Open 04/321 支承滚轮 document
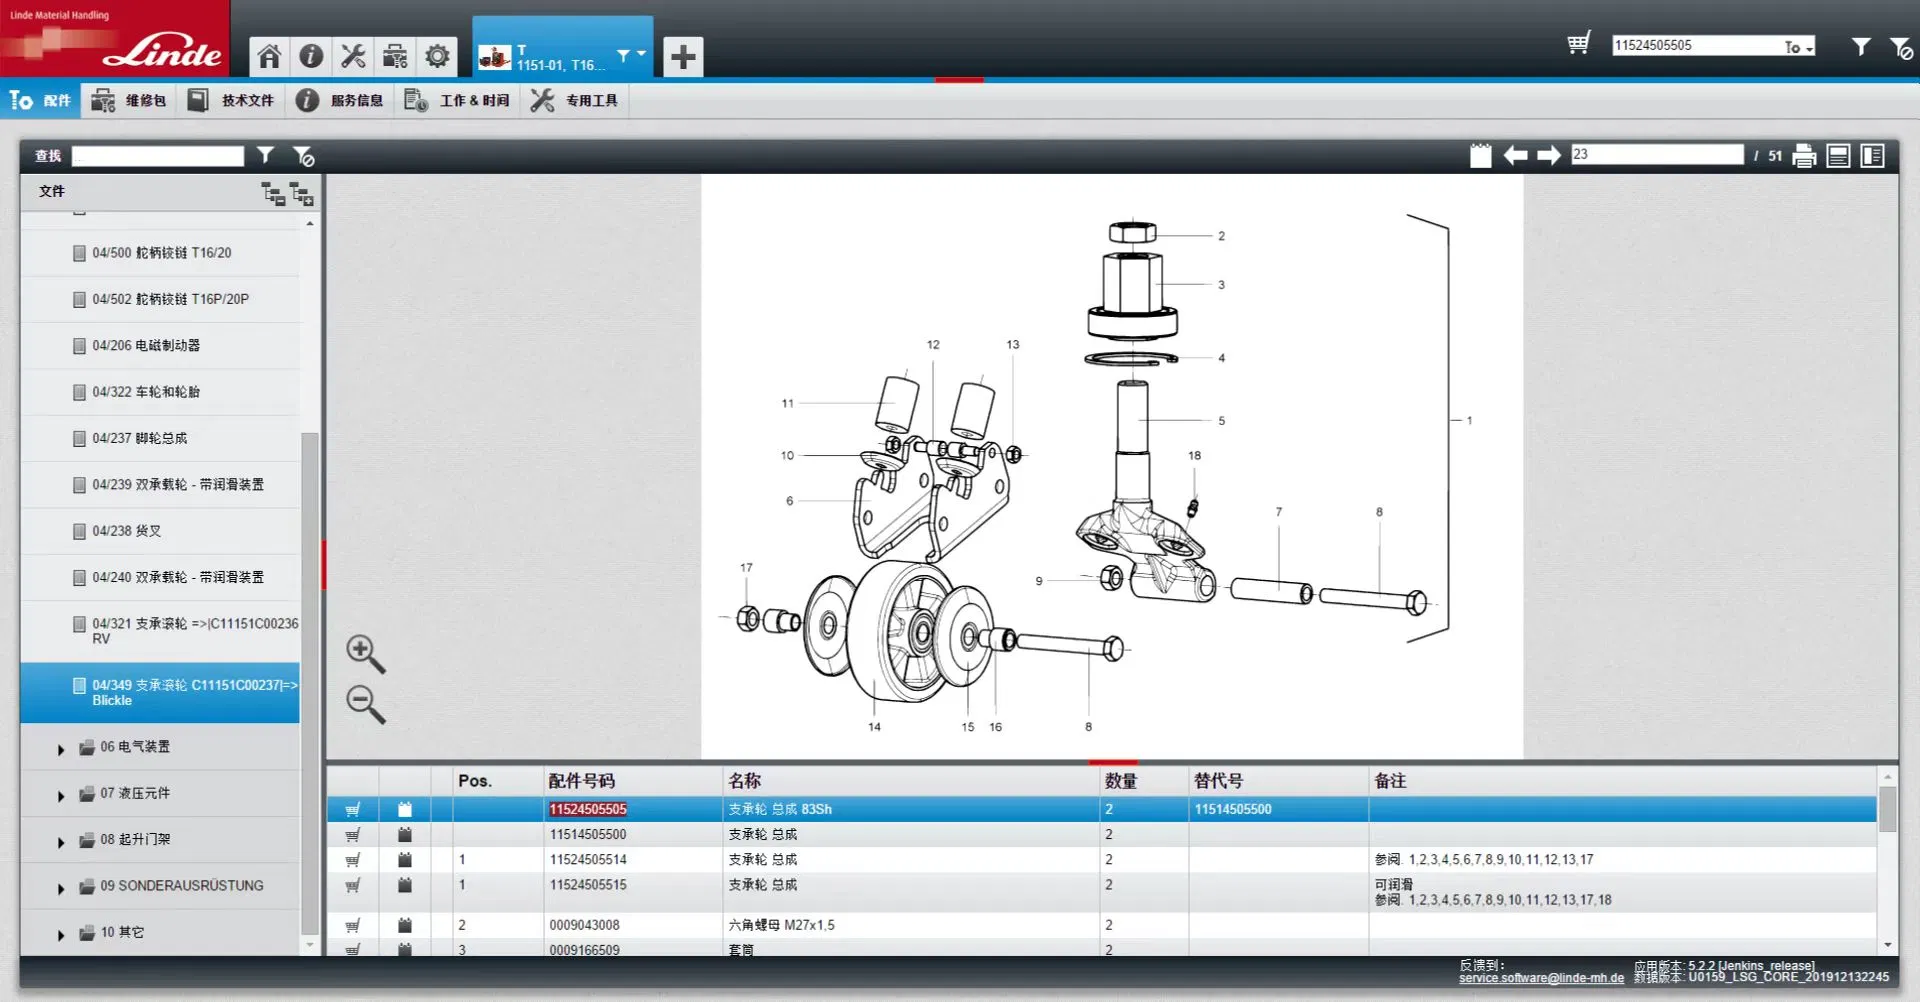Screen dimensions: 1920x1002 [x=160, y=631]
